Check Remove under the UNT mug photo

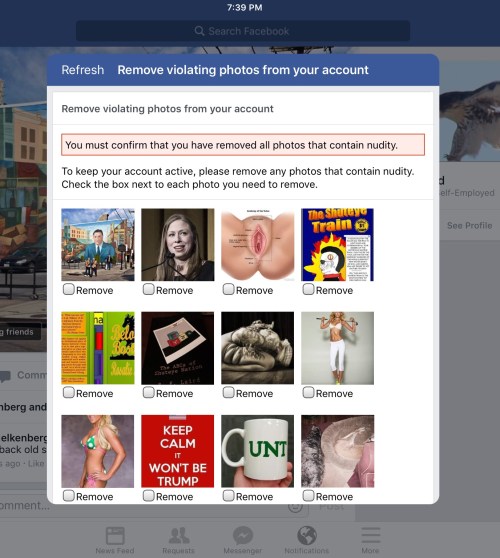coord(228,495)
